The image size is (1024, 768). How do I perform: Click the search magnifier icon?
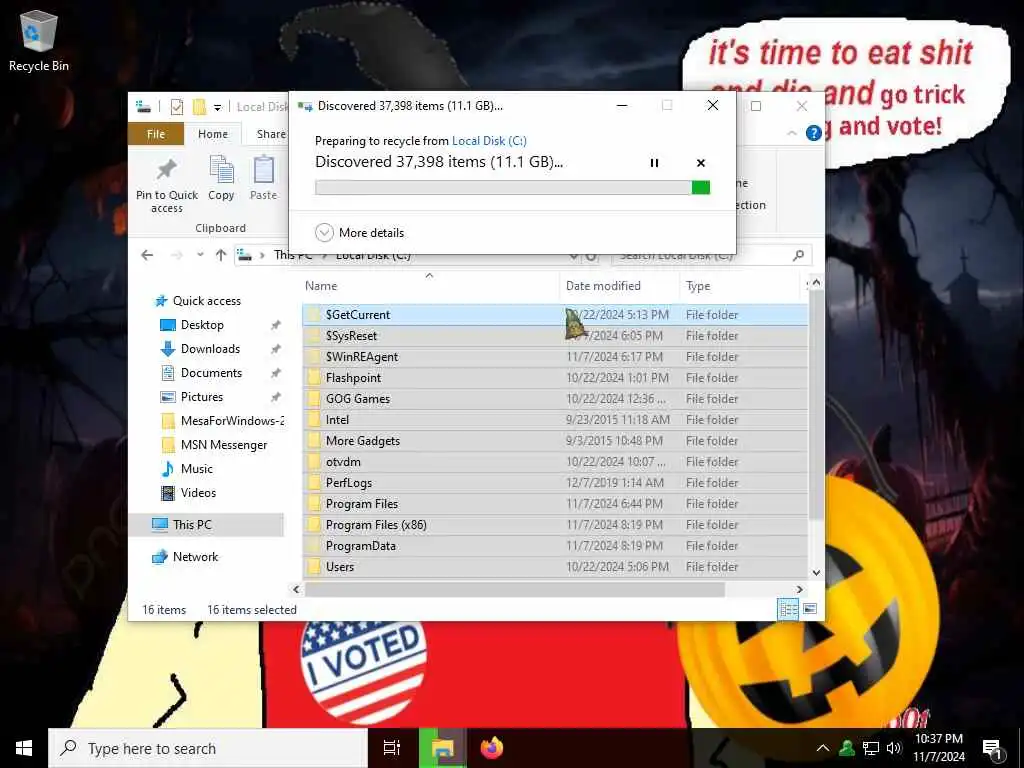pyautogui.click(x=798, y=255)
